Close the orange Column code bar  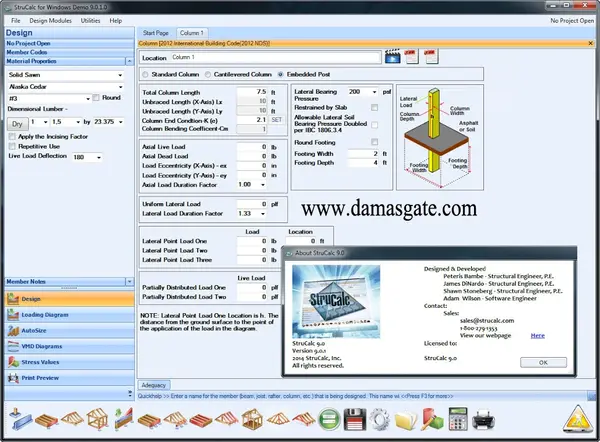pos(590,43)
